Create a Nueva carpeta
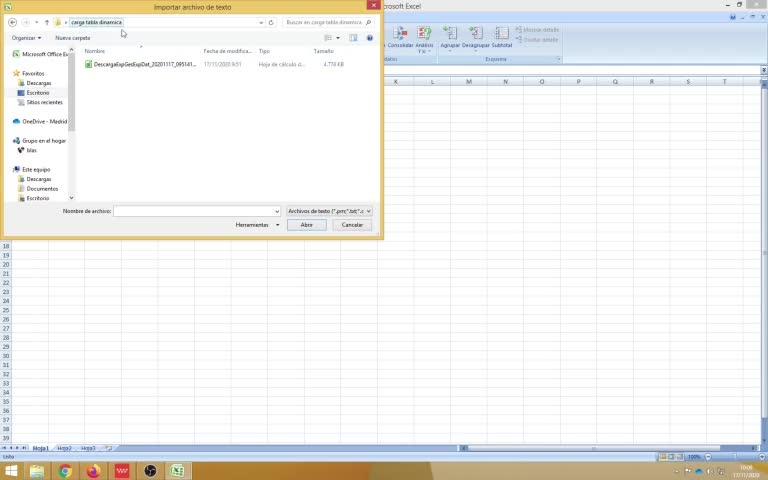The height and width of the screenshot is (480, 768). coord(72,38)
